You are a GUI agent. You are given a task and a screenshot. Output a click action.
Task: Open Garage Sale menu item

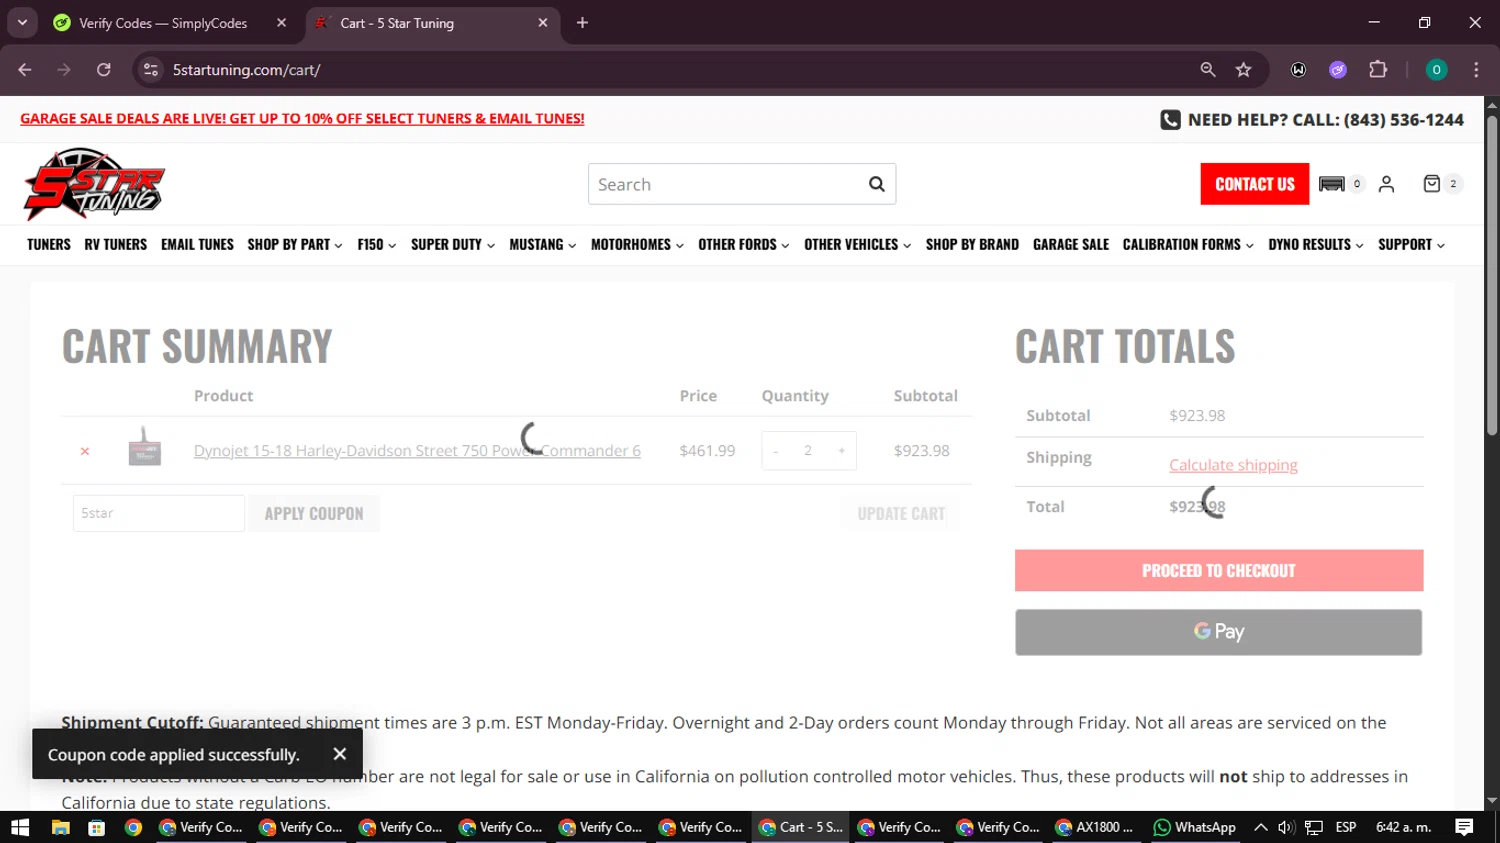tap(1071, 244)
